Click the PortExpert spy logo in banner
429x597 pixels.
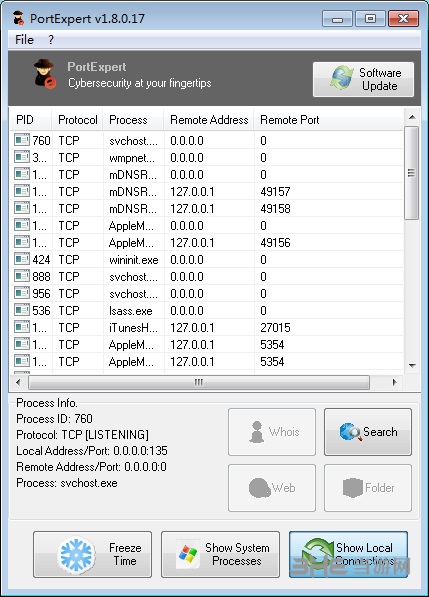pyautogui.click(x=45, y=74)
